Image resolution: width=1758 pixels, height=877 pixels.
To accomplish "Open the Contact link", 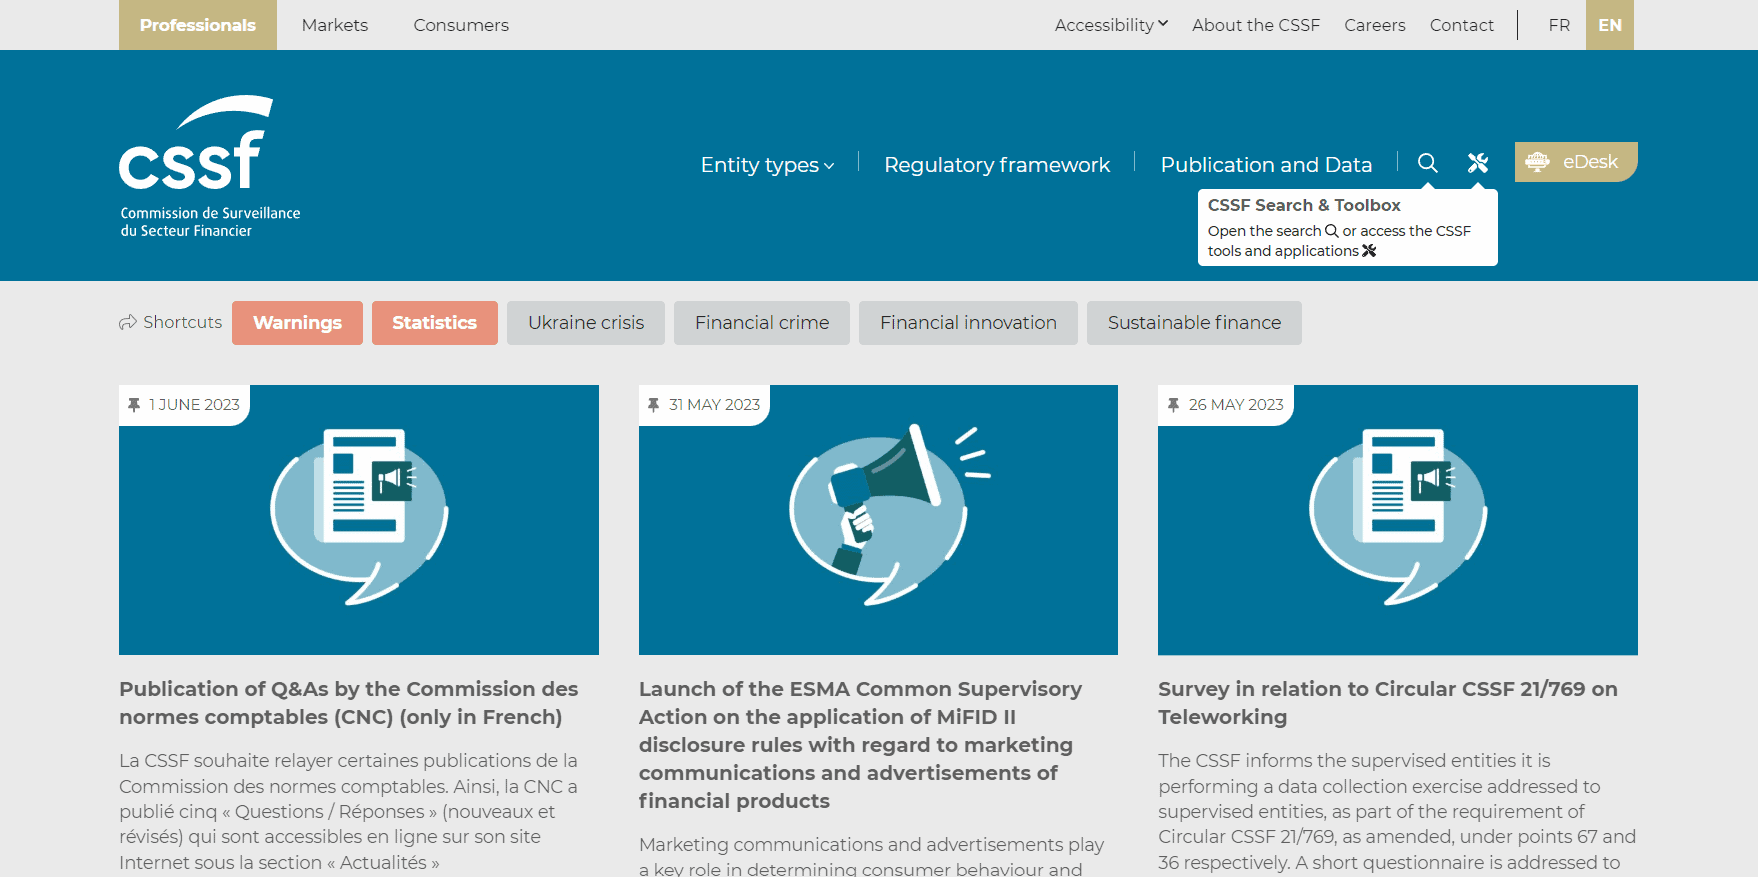I will (x=1462, y=25).
